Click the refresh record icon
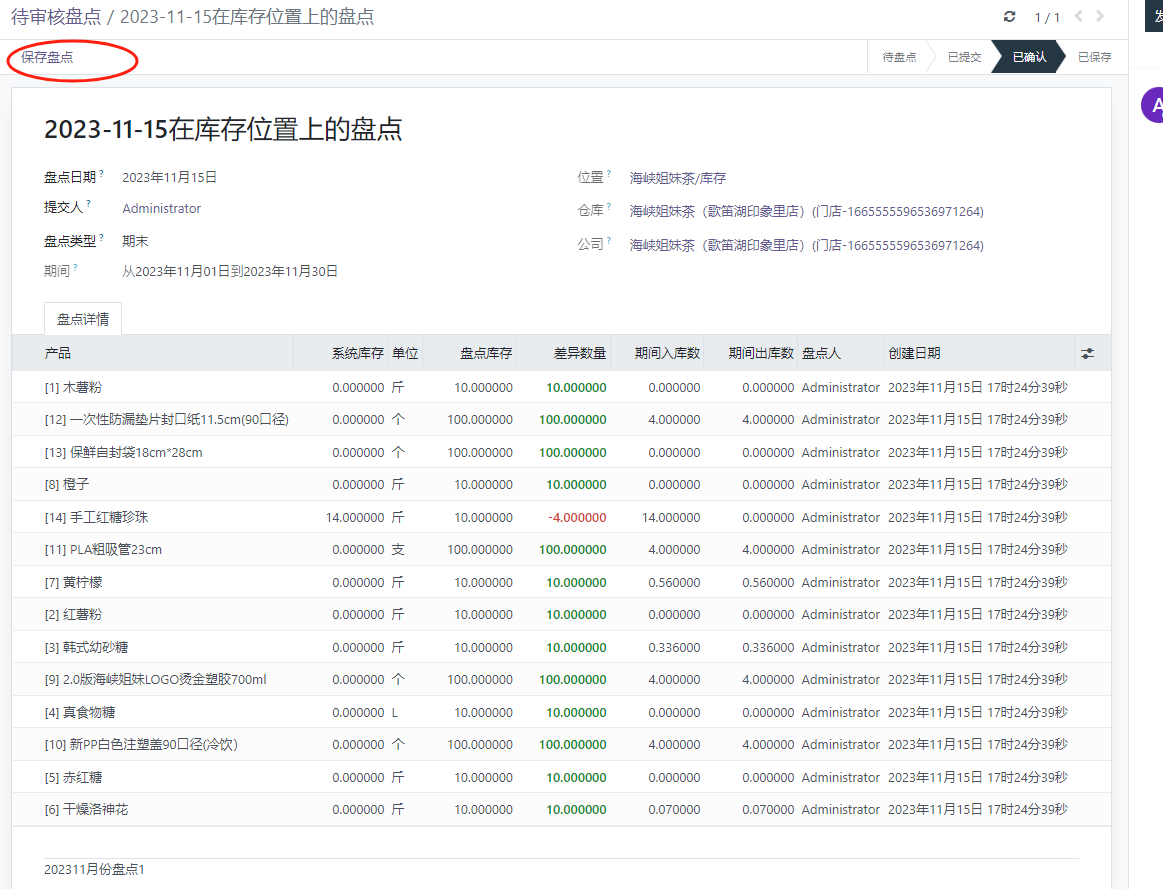The image size is (1163, 889). 1009,17
